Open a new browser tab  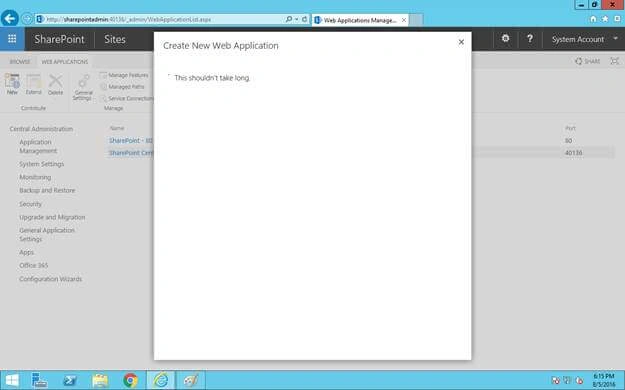[x=416, y=20]
